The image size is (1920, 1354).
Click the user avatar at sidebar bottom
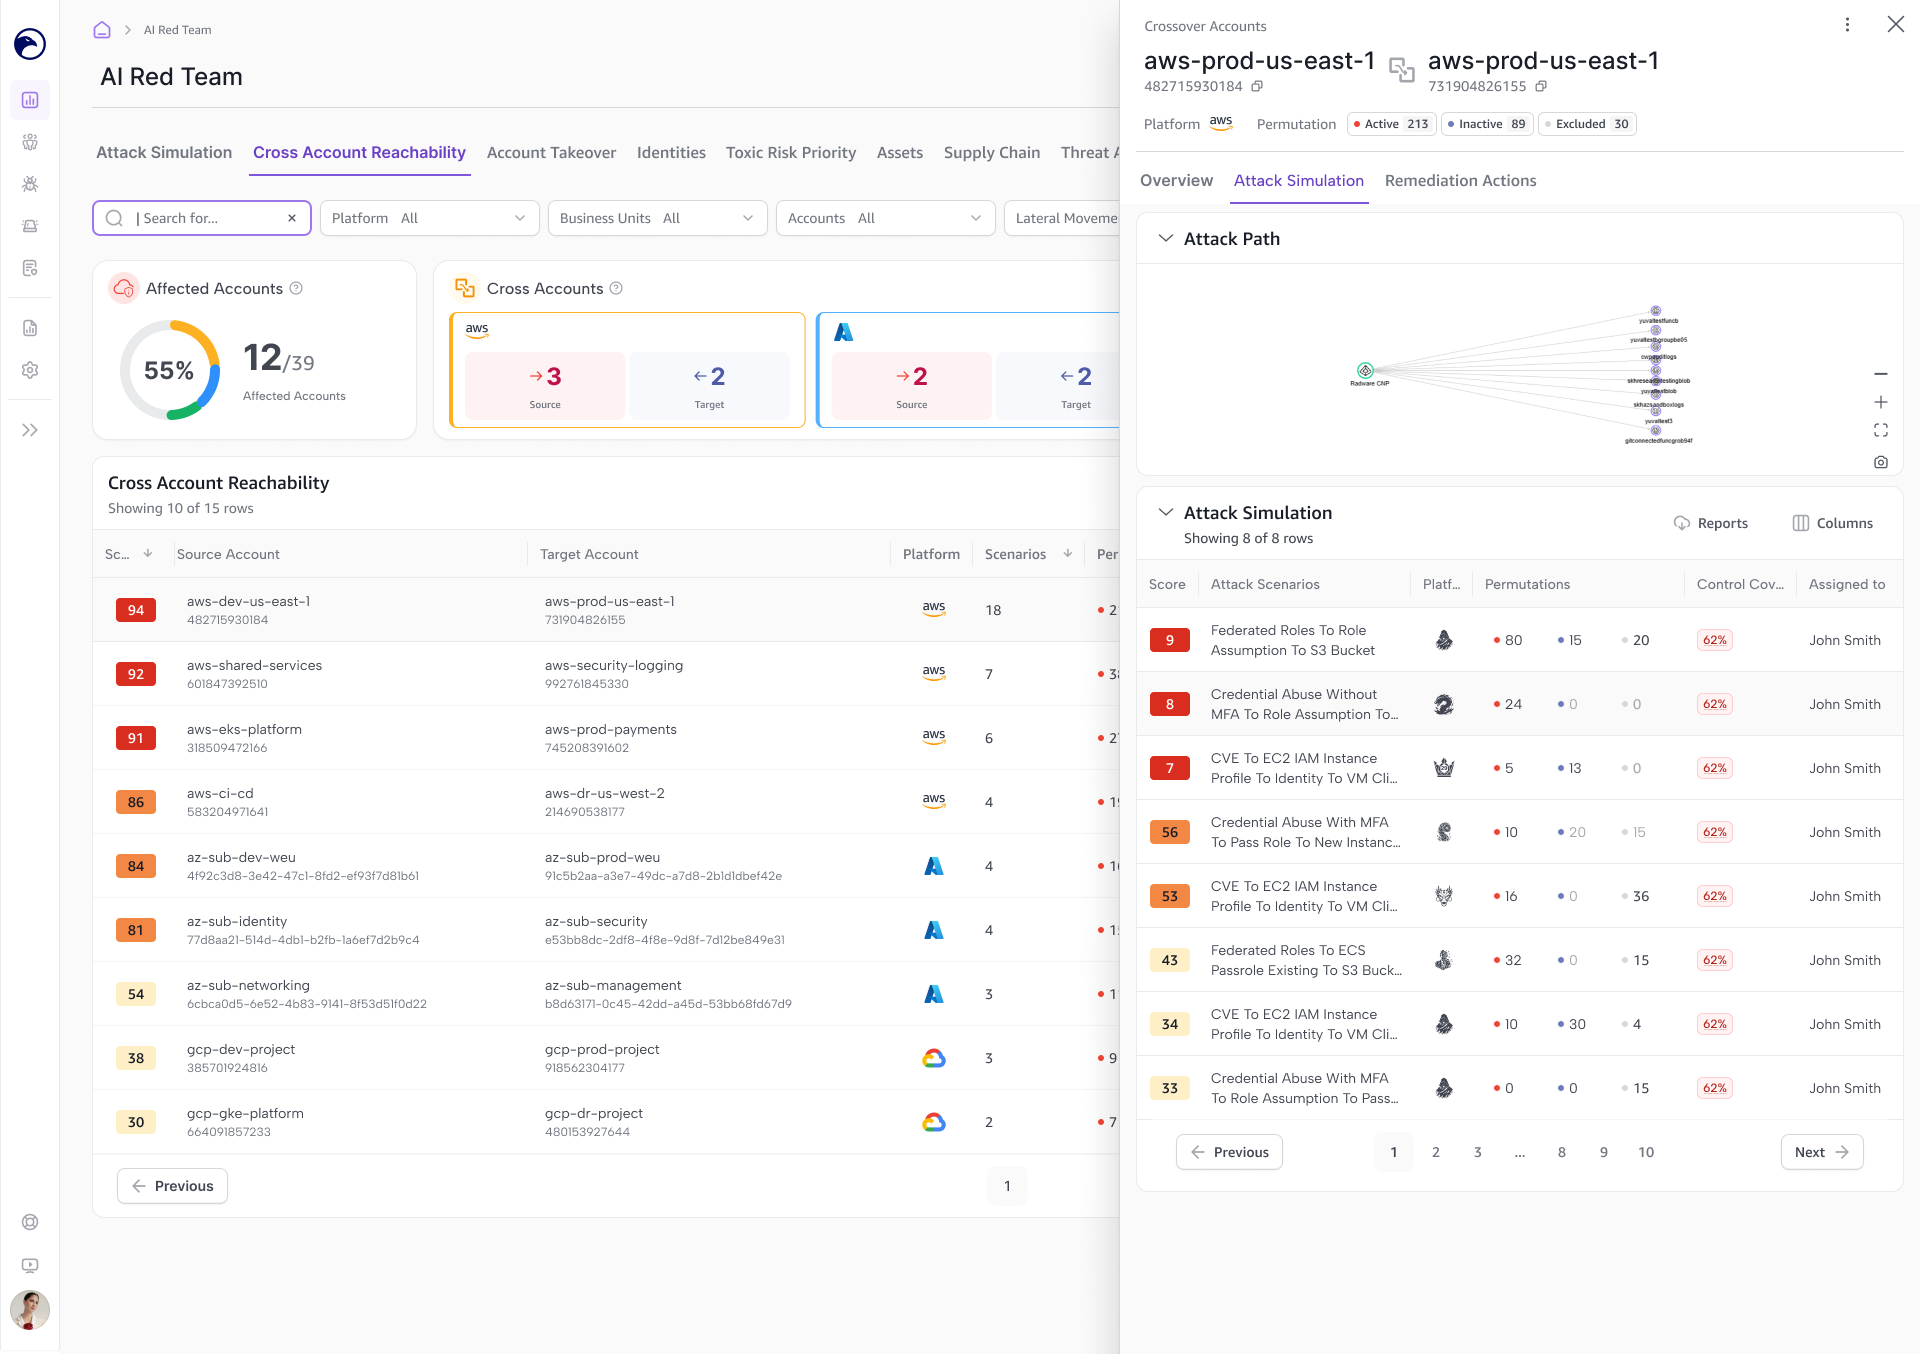30,1310
